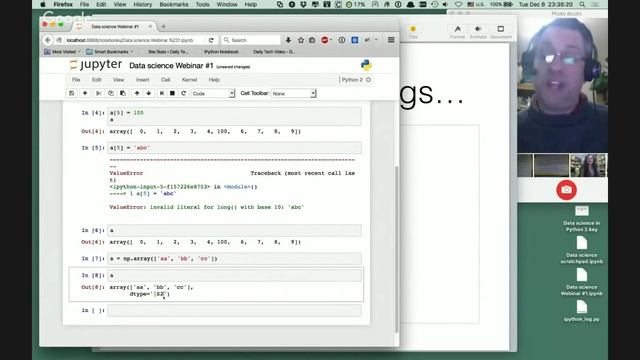Open Firefox hamburger menu
Image resolution: width=640 pixels, height=360 pixels.
391,40
